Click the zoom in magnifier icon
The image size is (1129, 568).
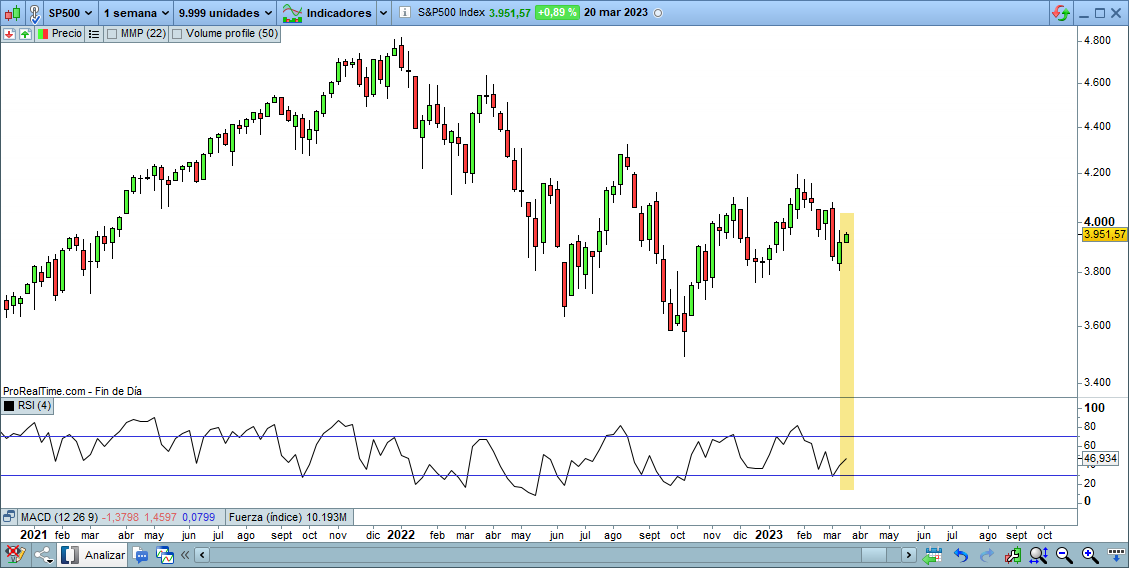tap(1090, 555)
